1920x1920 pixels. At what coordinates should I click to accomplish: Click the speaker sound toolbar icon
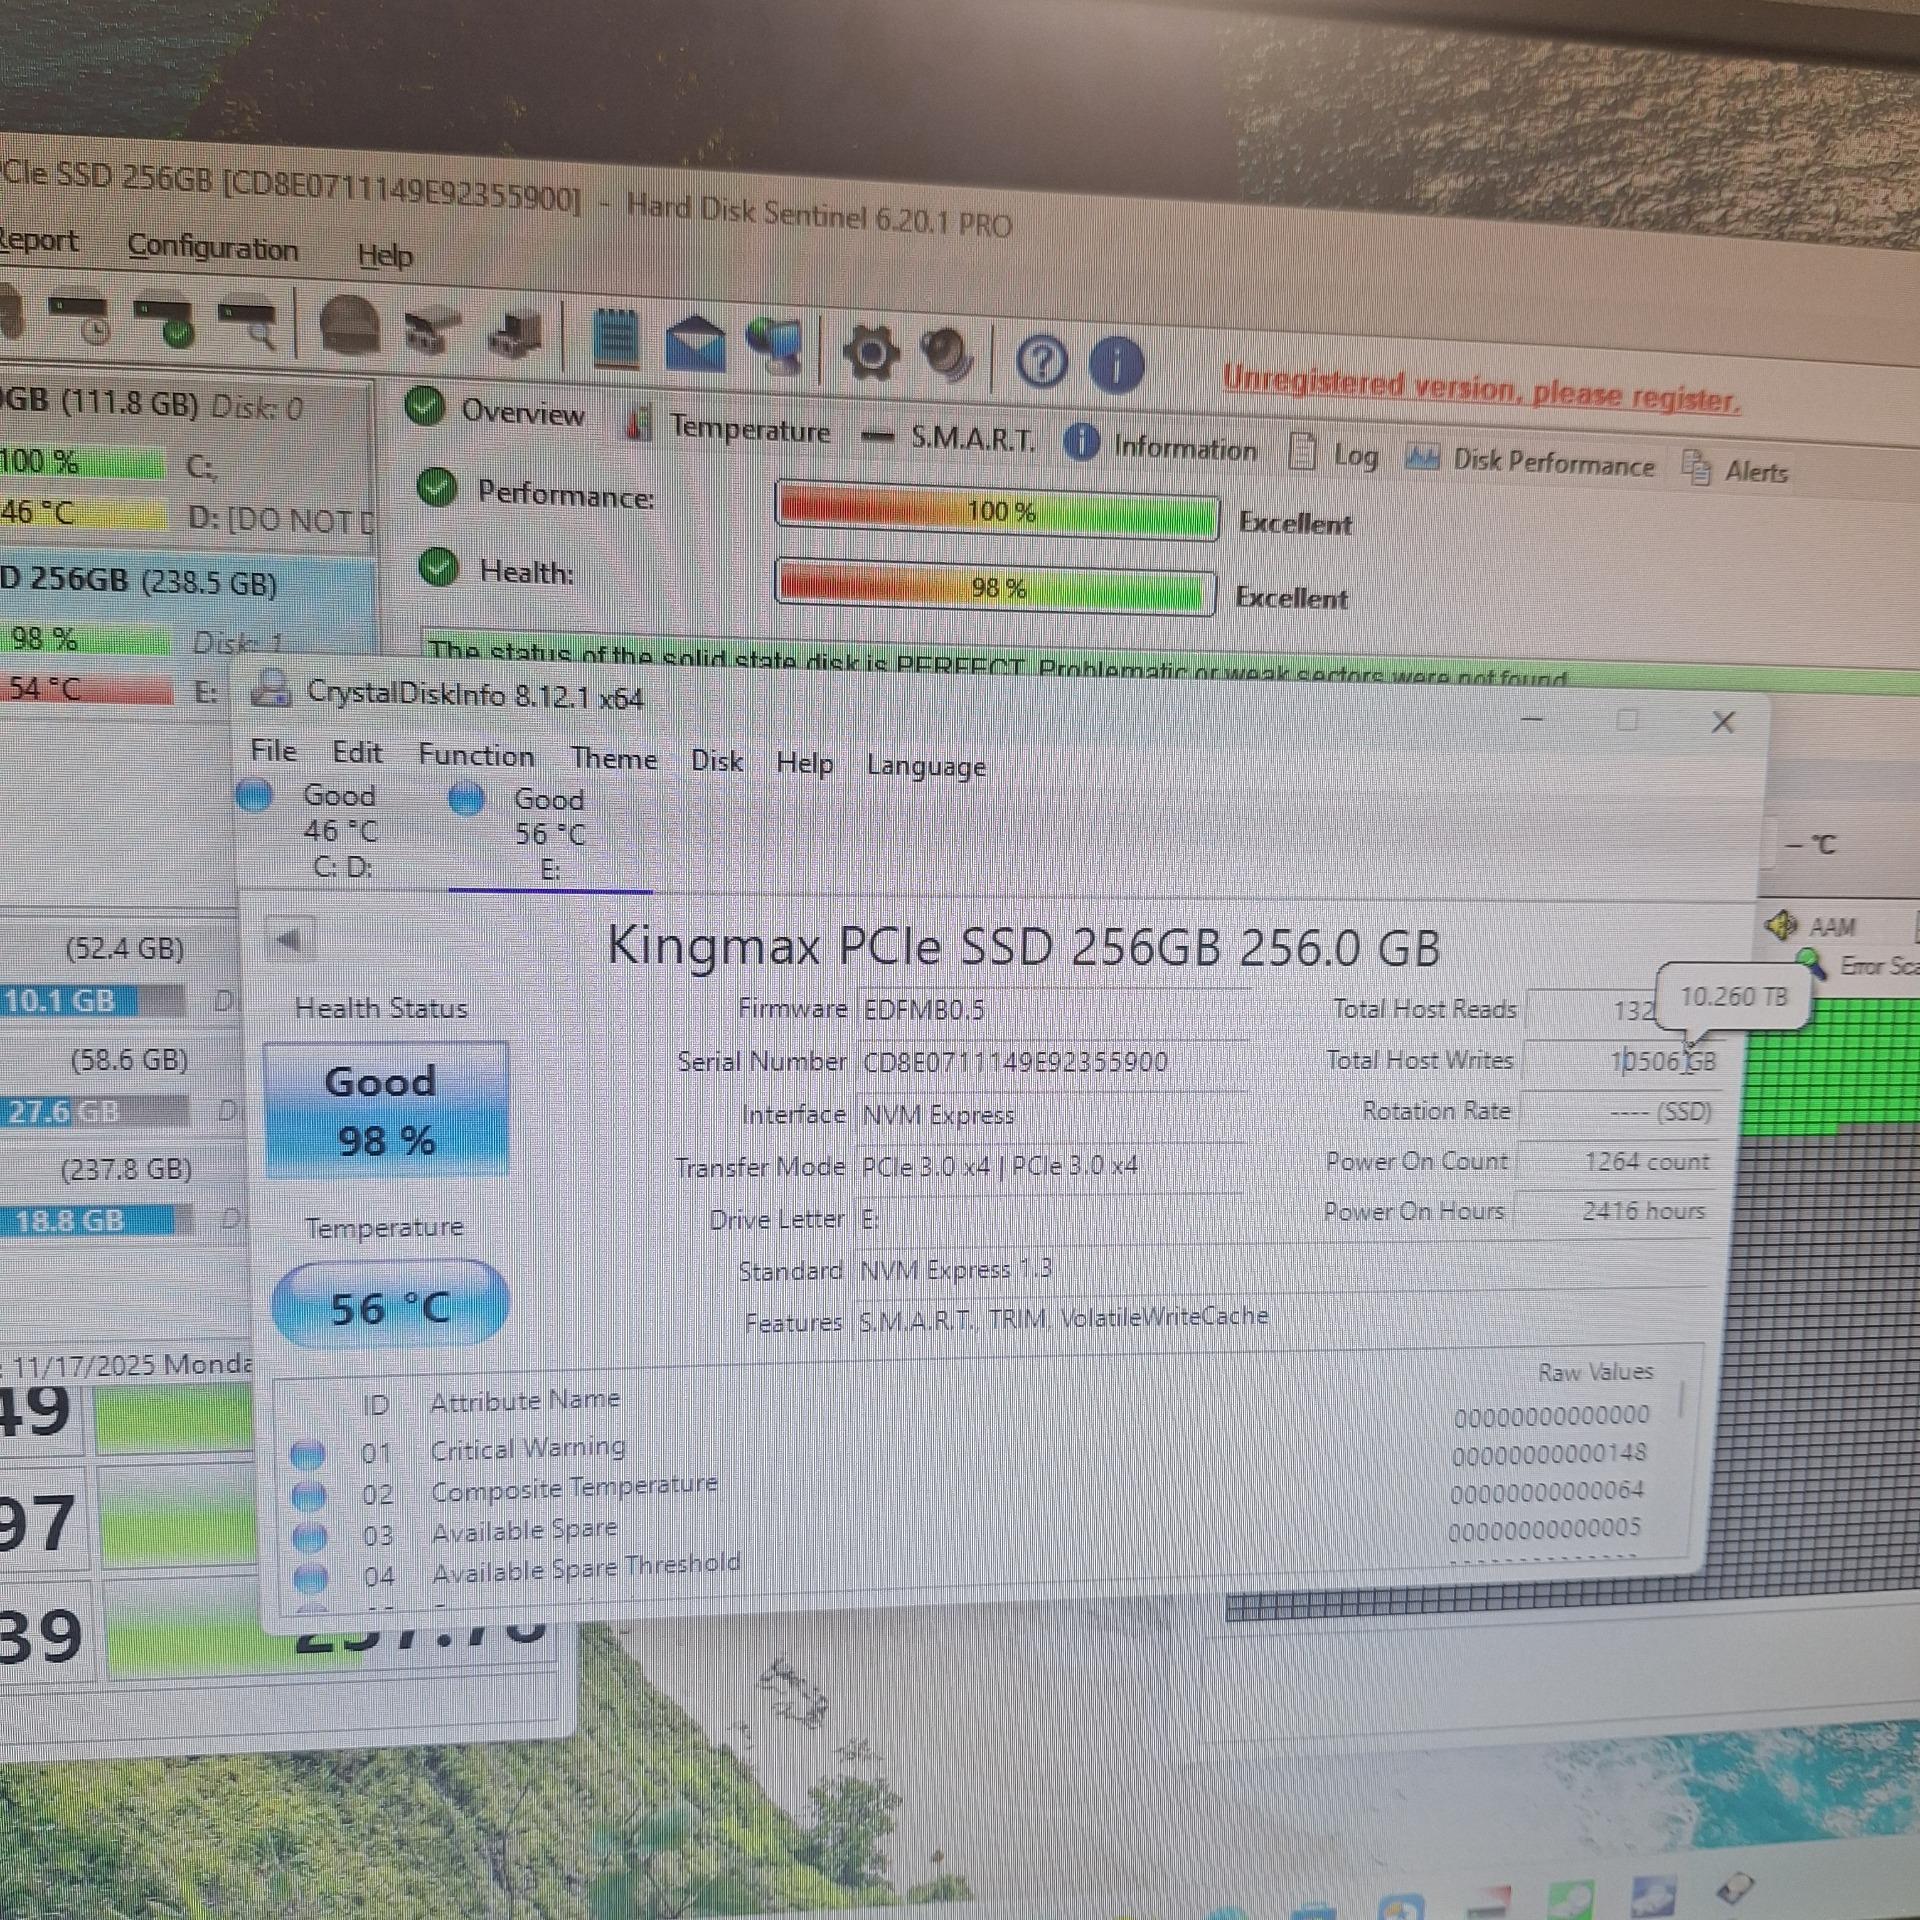tap(946, 356)
